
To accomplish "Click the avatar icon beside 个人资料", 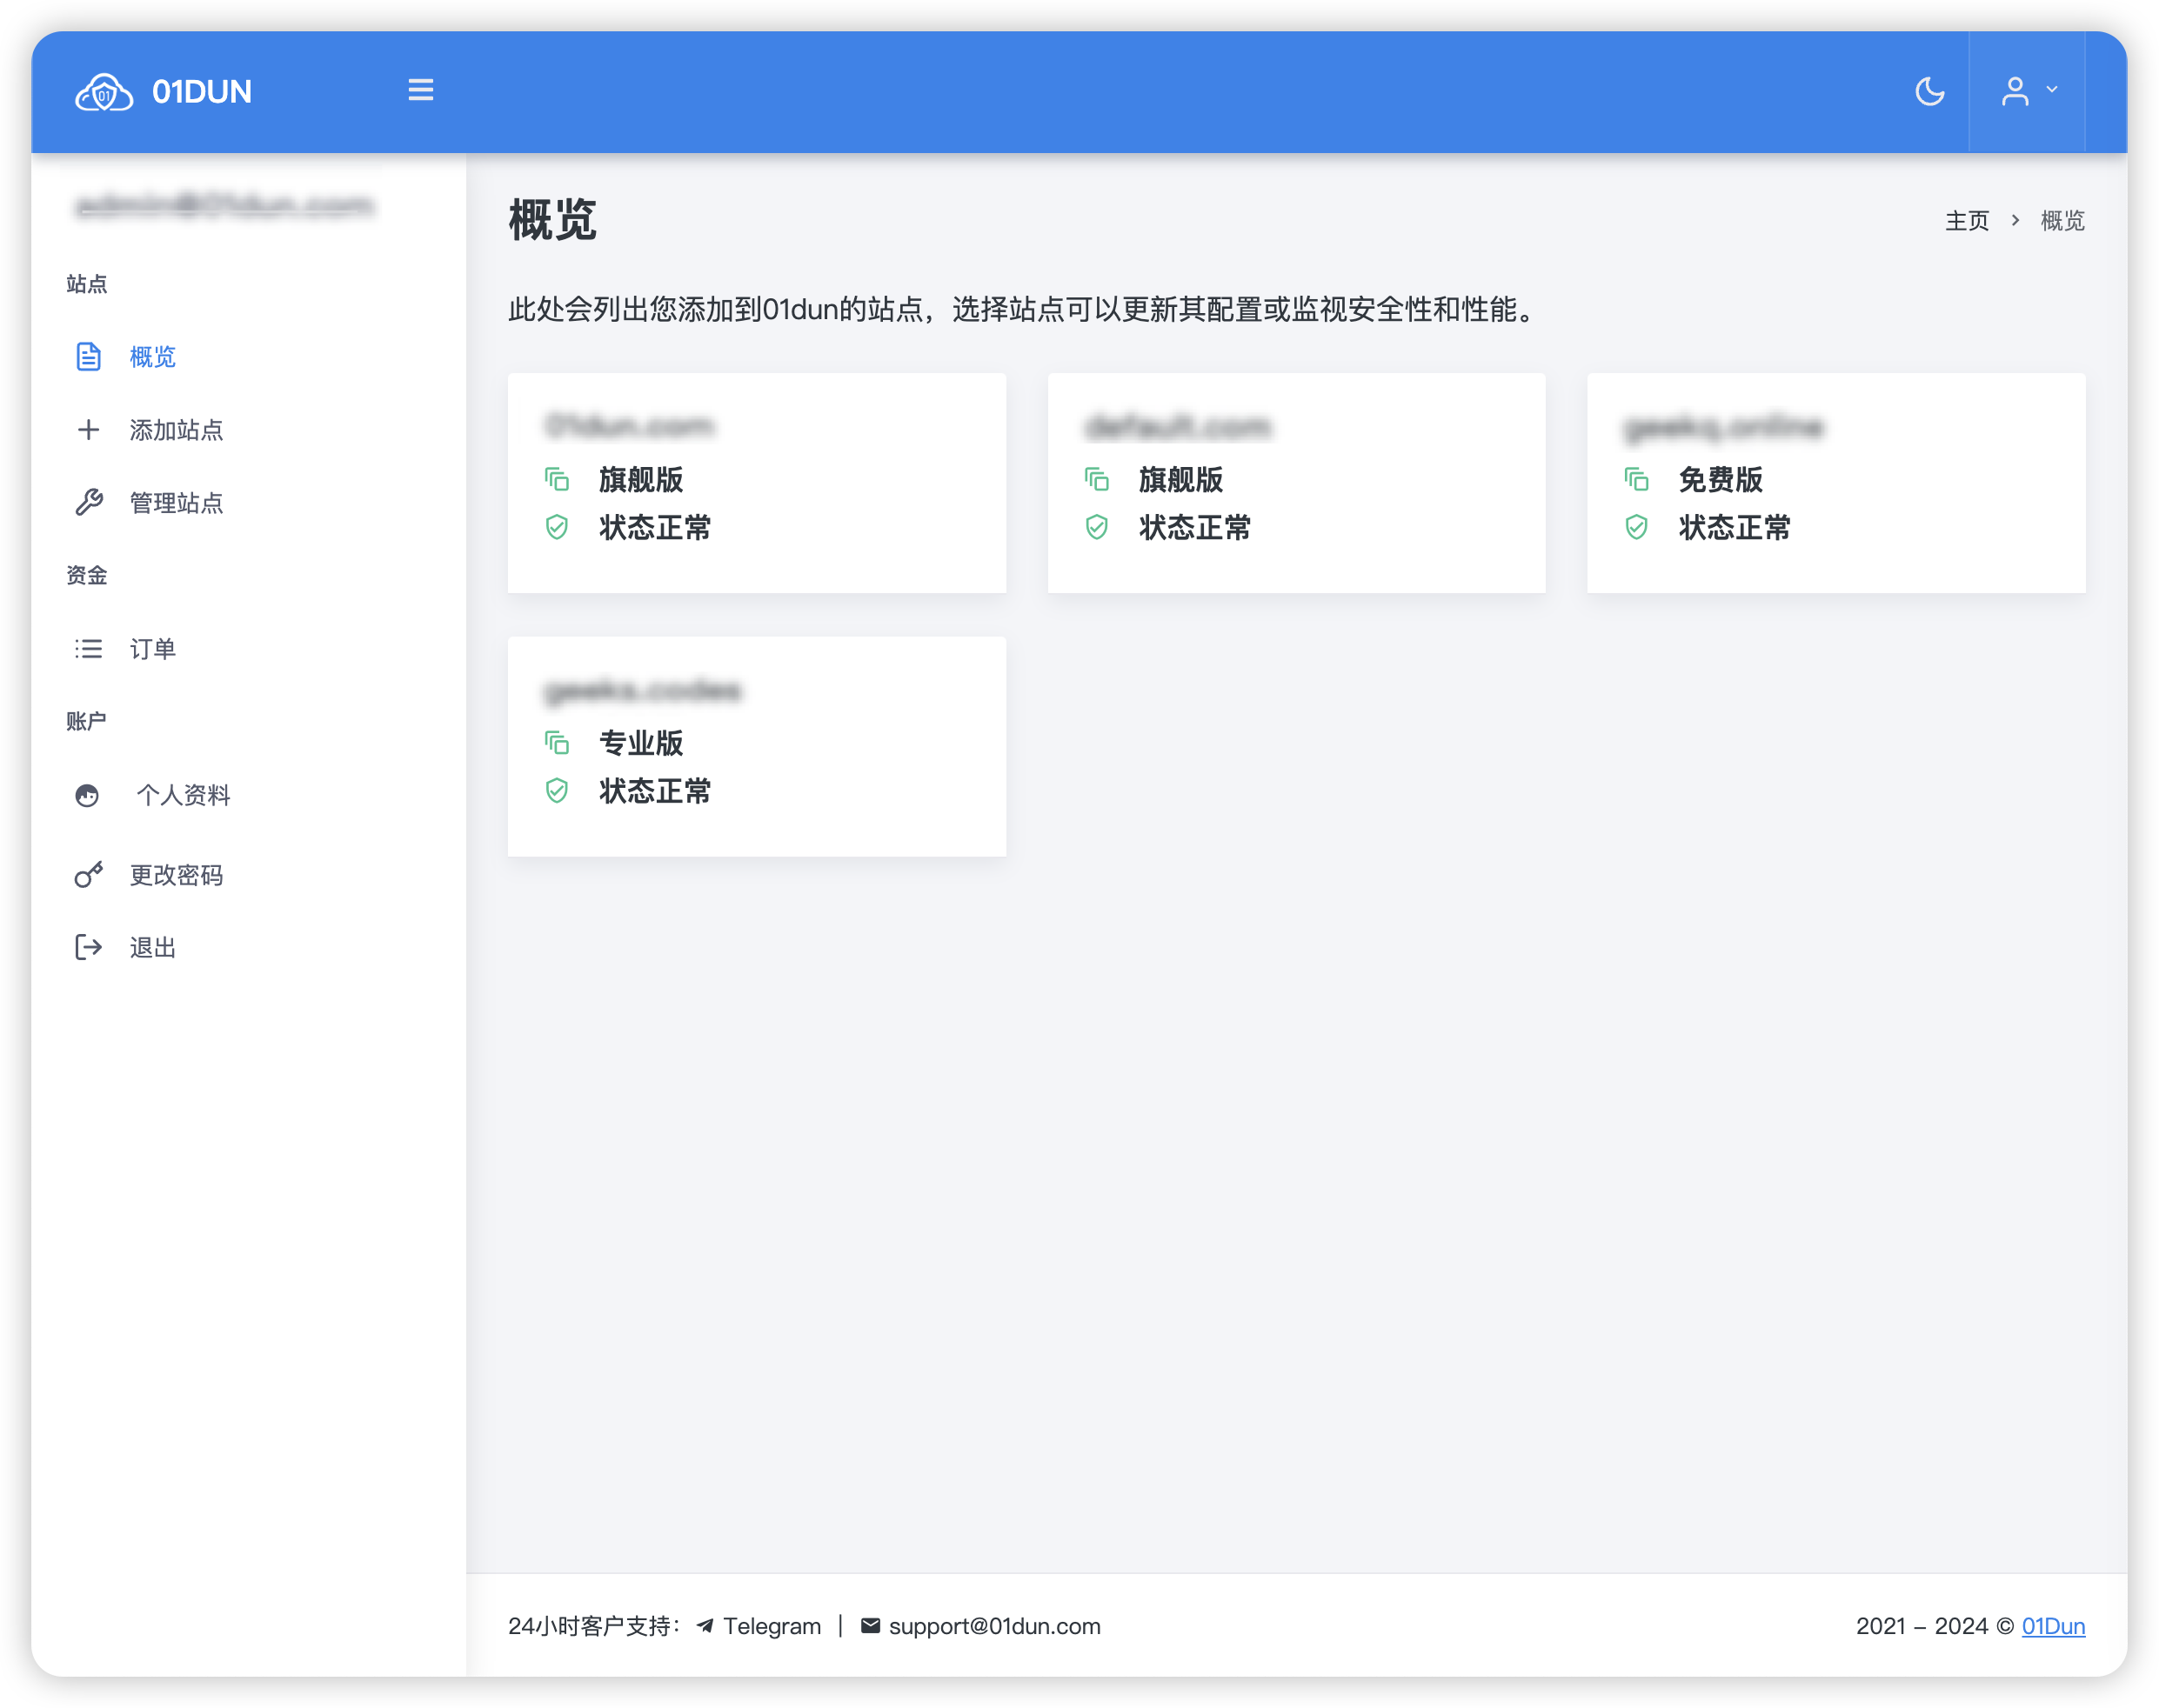I will pyautogui.click(x=87, y=796).
